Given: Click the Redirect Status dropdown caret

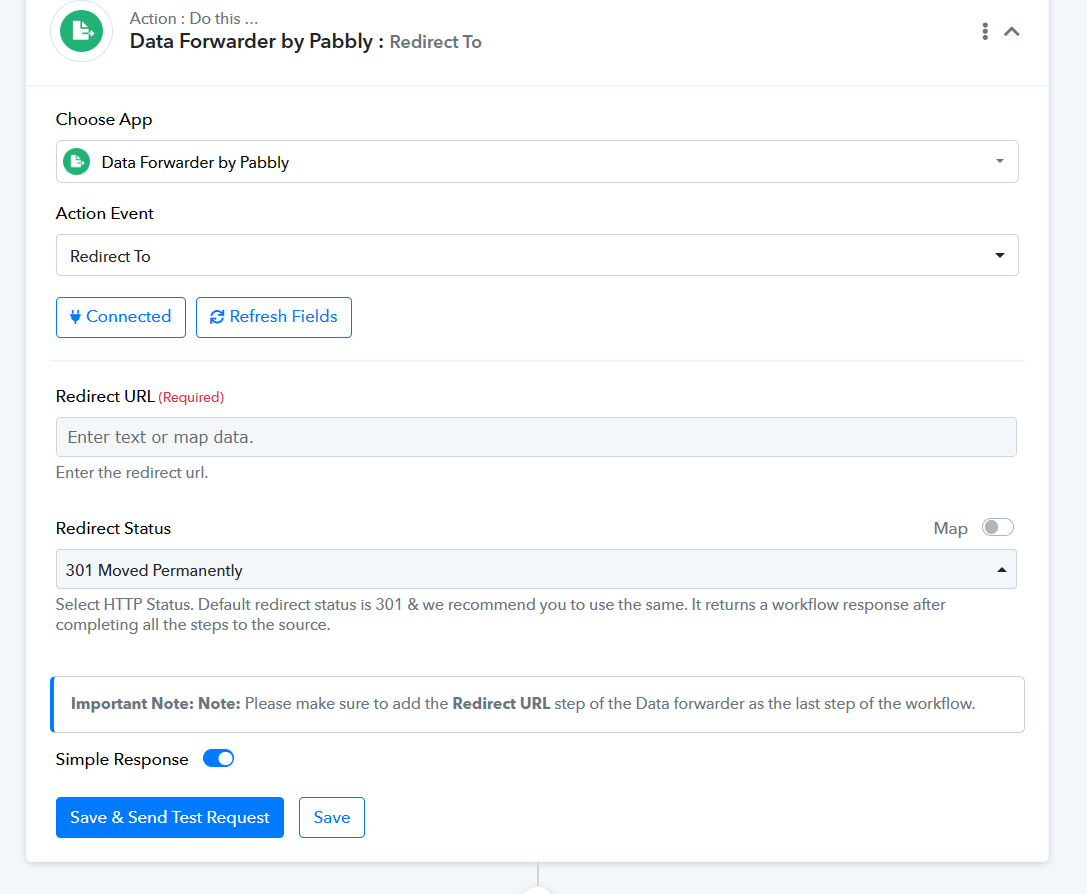Looking at the screenshot, I should (1001, 570).
